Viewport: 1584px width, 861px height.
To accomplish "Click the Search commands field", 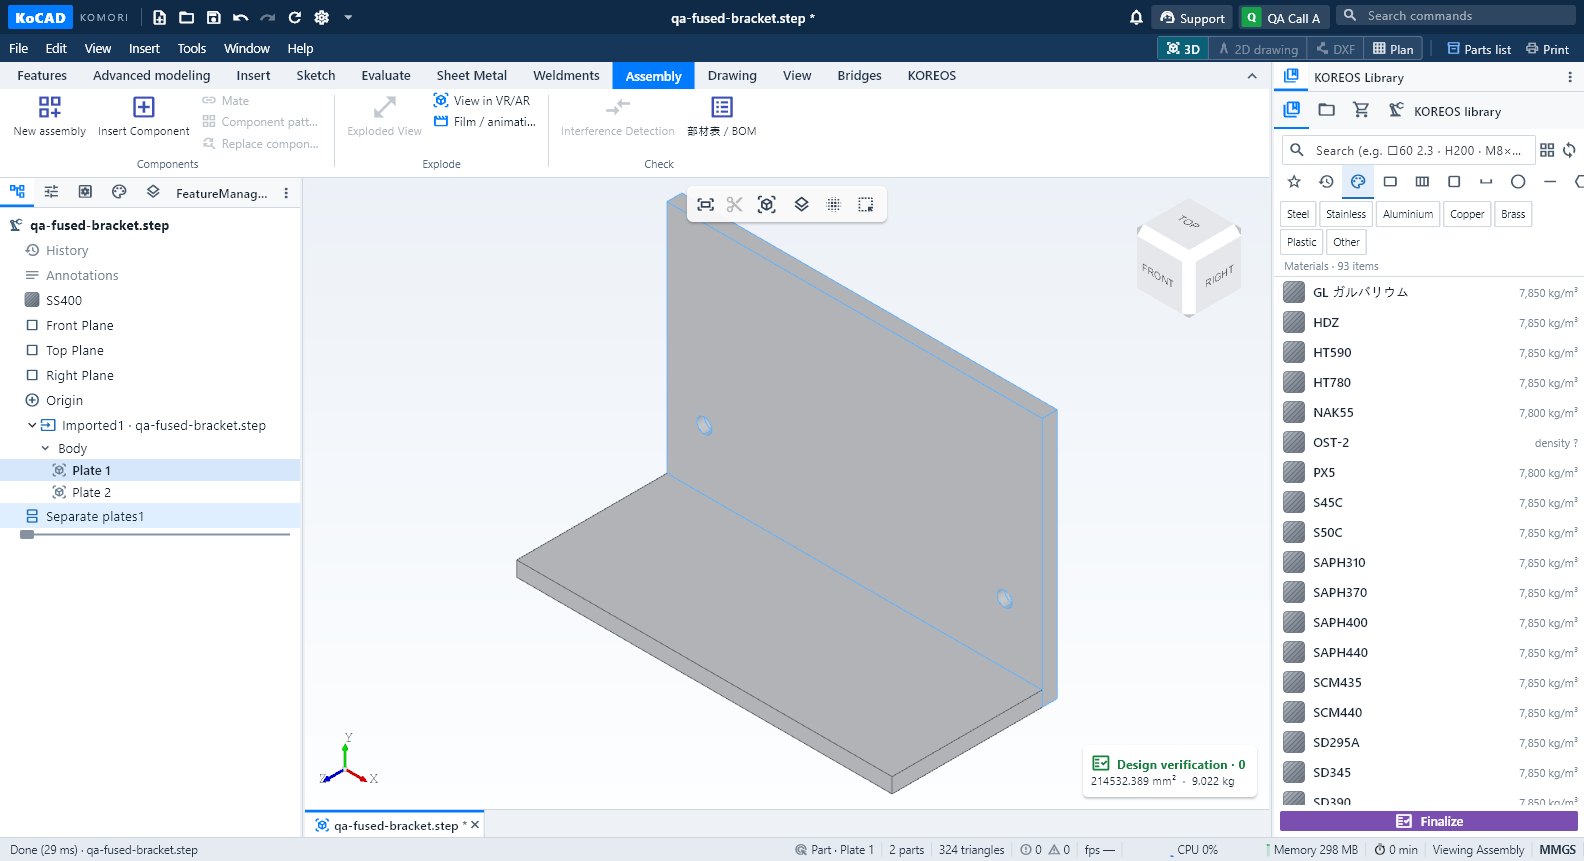I will pyautogui.click(x=1456, y=15).
